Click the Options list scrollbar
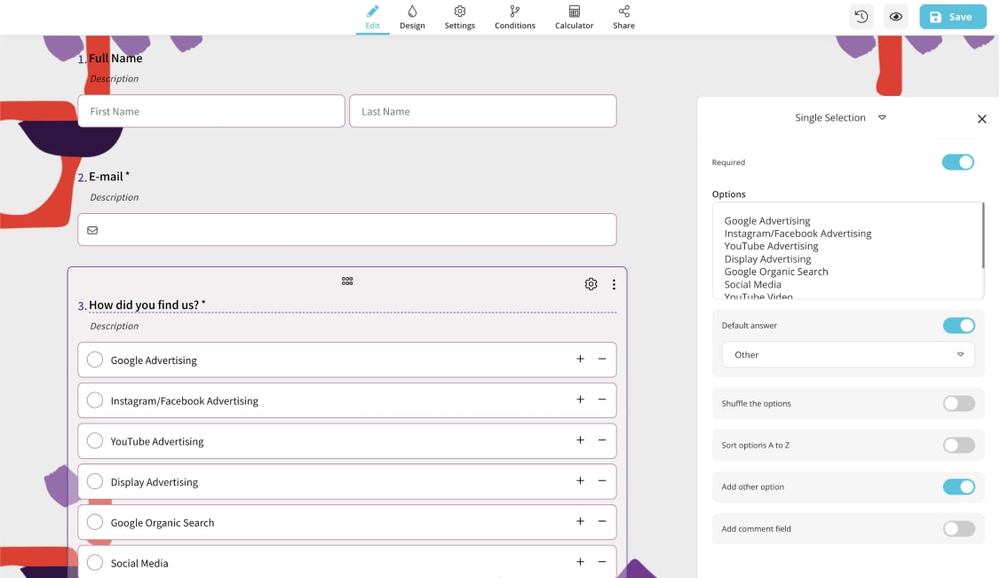Viewport: 1000px width, 578px height. [983, 235]
